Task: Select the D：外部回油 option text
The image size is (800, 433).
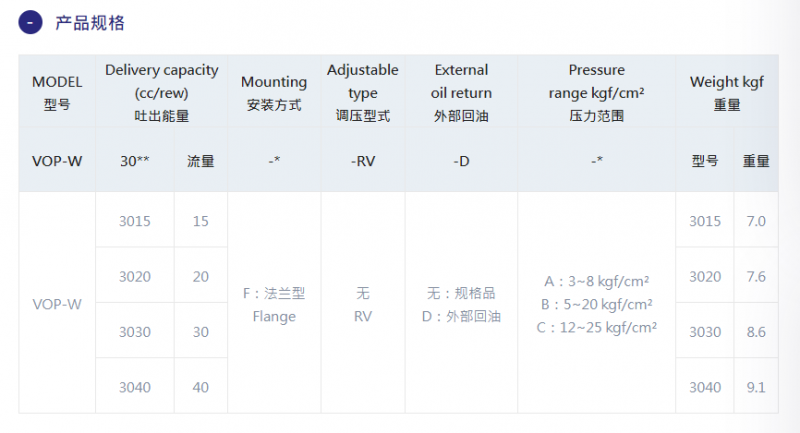Action: point(461,316)
